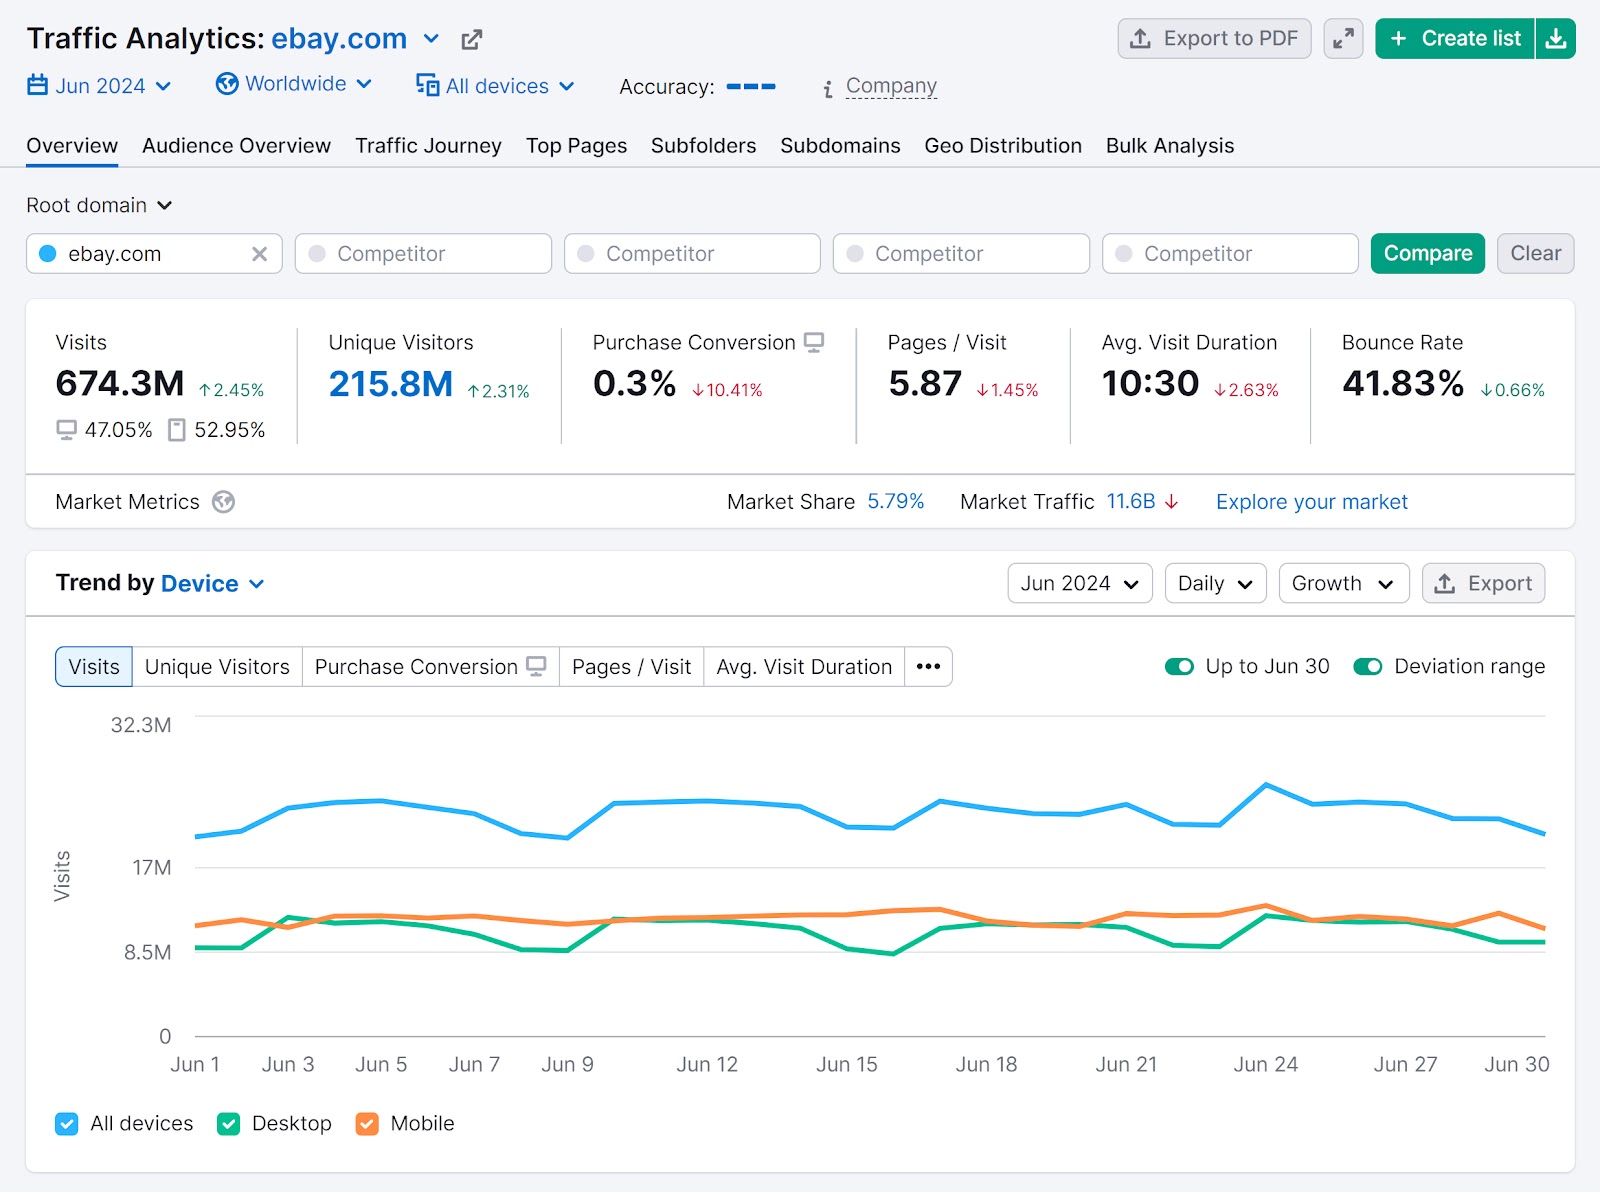Click the fullscreen expand icon button
1600x1192 pixels.
1343,39
